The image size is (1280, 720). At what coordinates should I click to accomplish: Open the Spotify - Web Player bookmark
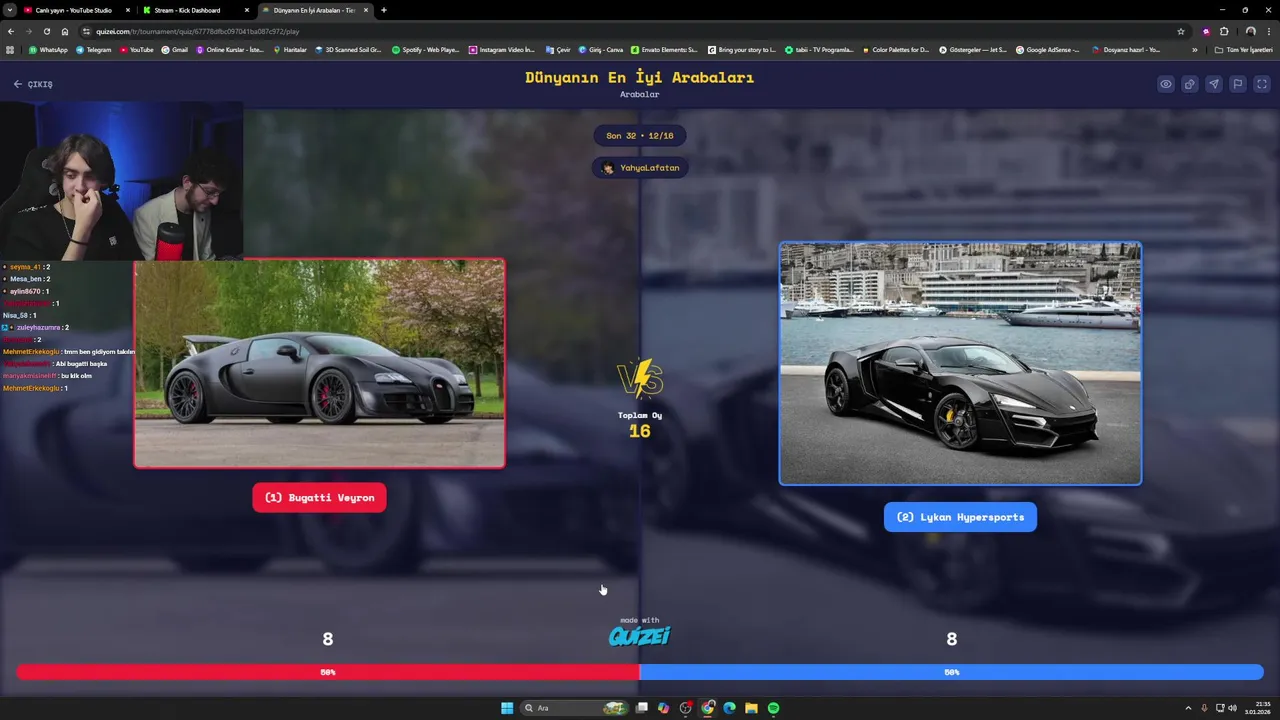425,50
